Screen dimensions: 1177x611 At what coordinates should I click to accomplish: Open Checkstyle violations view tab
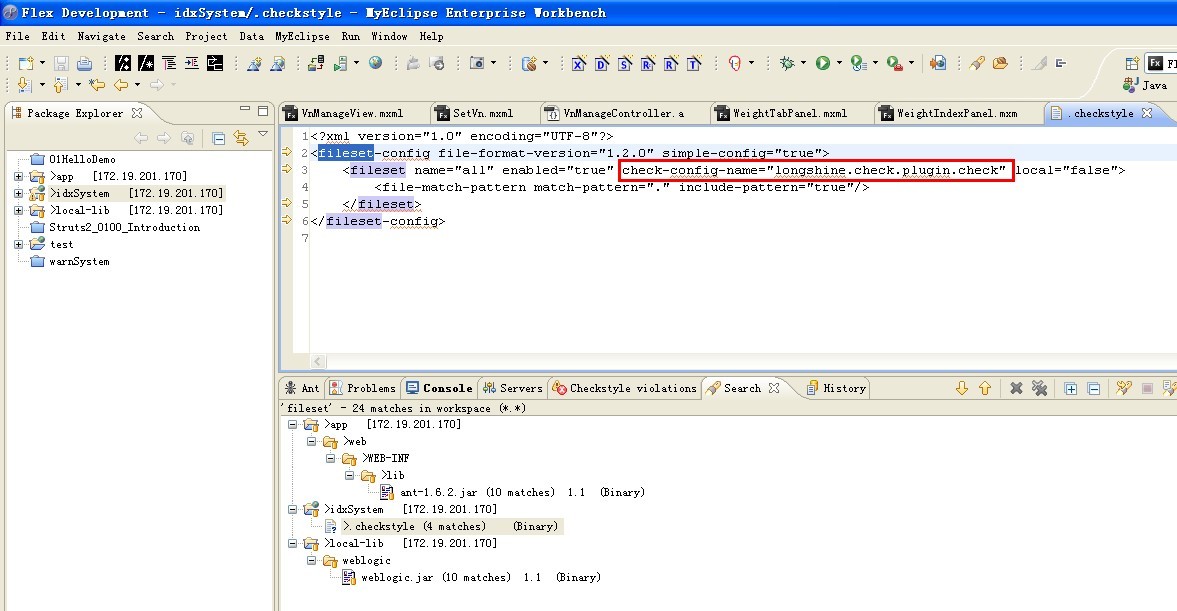[x=625, y=388]
